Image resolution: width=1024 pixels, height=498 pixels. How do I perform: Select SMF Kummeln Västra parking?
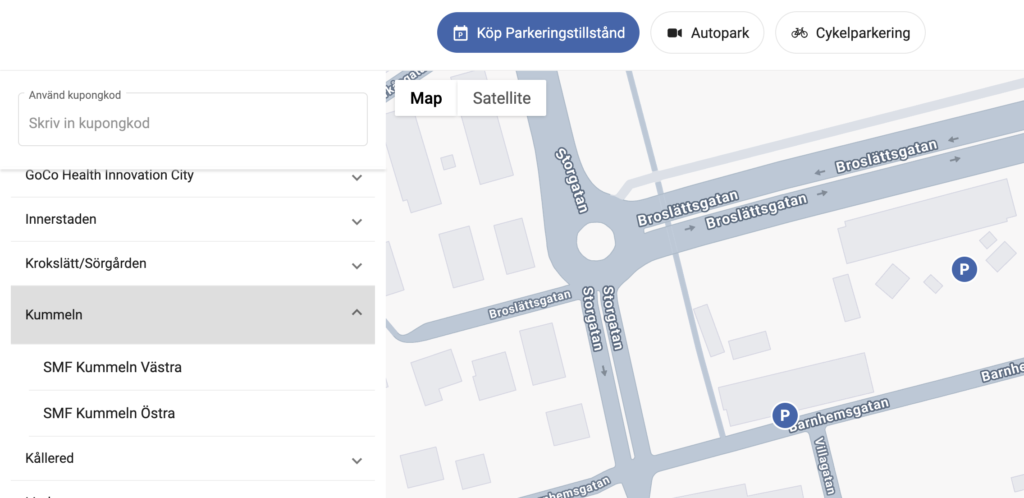pos(112,367)
